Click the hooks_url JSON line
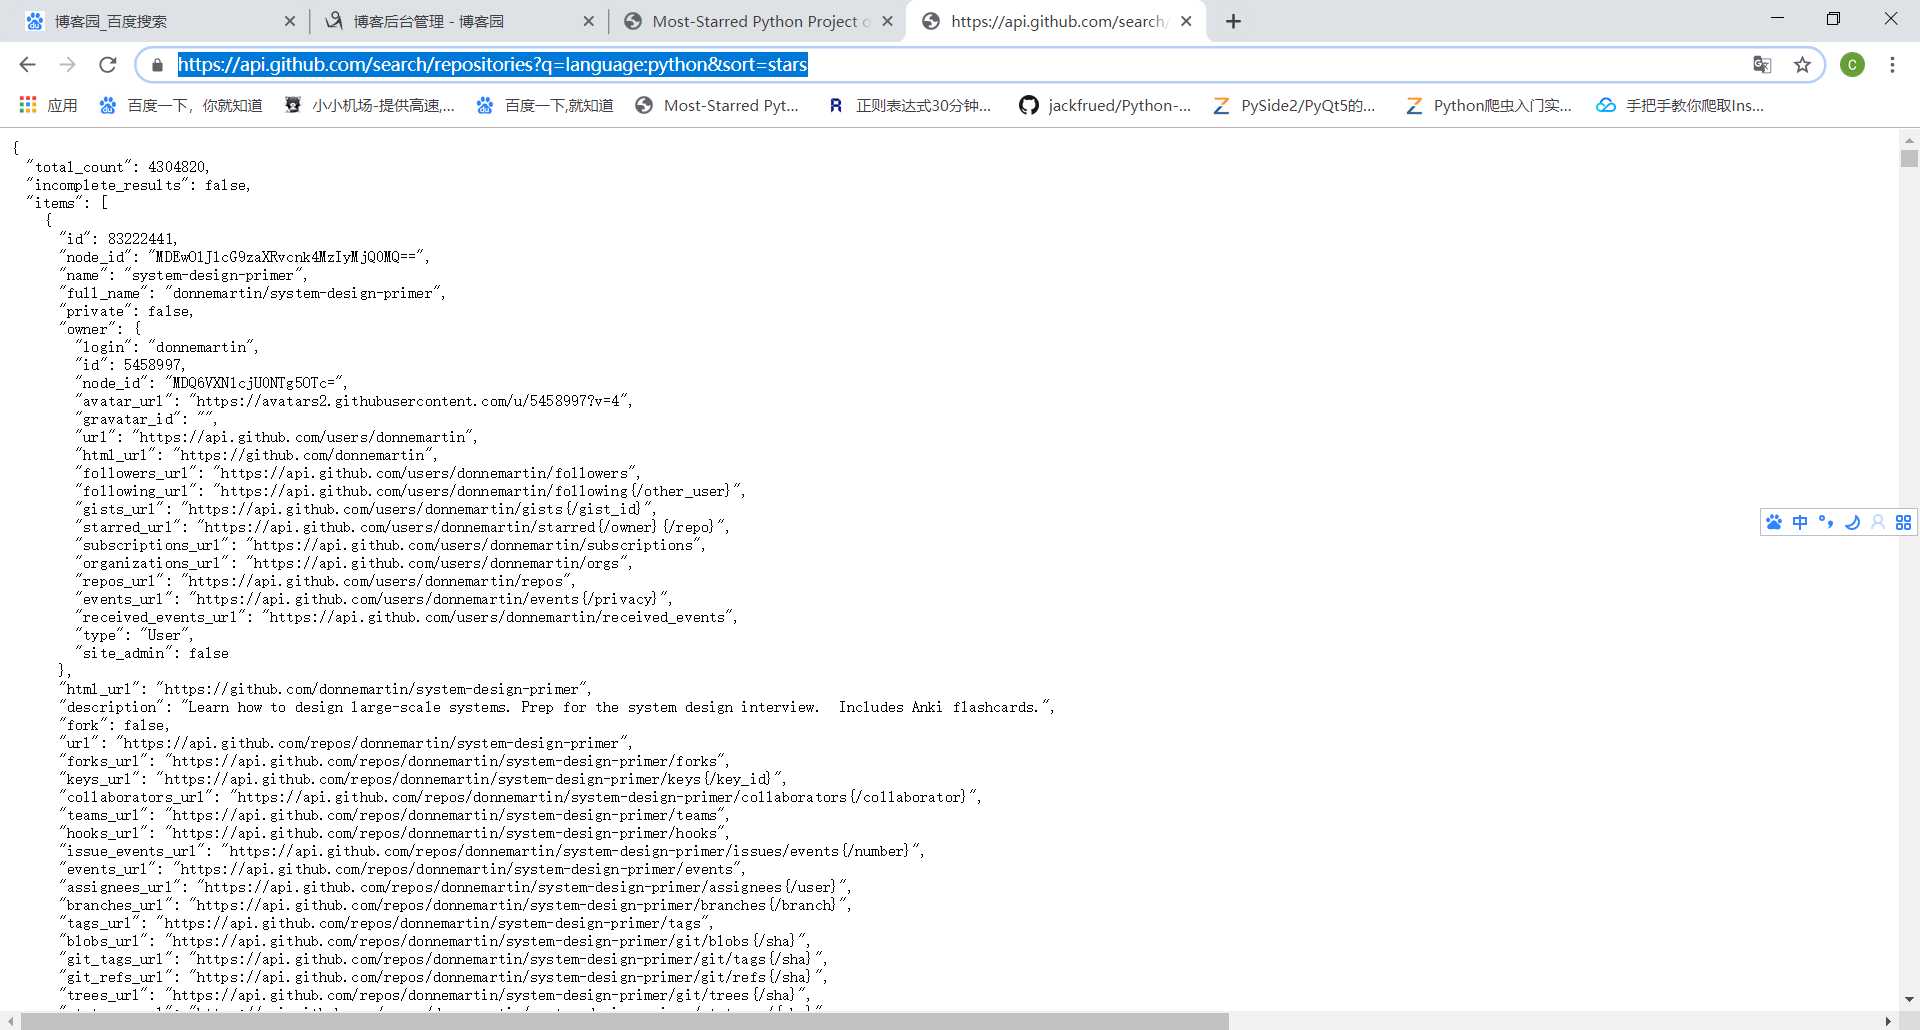 (x=394, y=833)
